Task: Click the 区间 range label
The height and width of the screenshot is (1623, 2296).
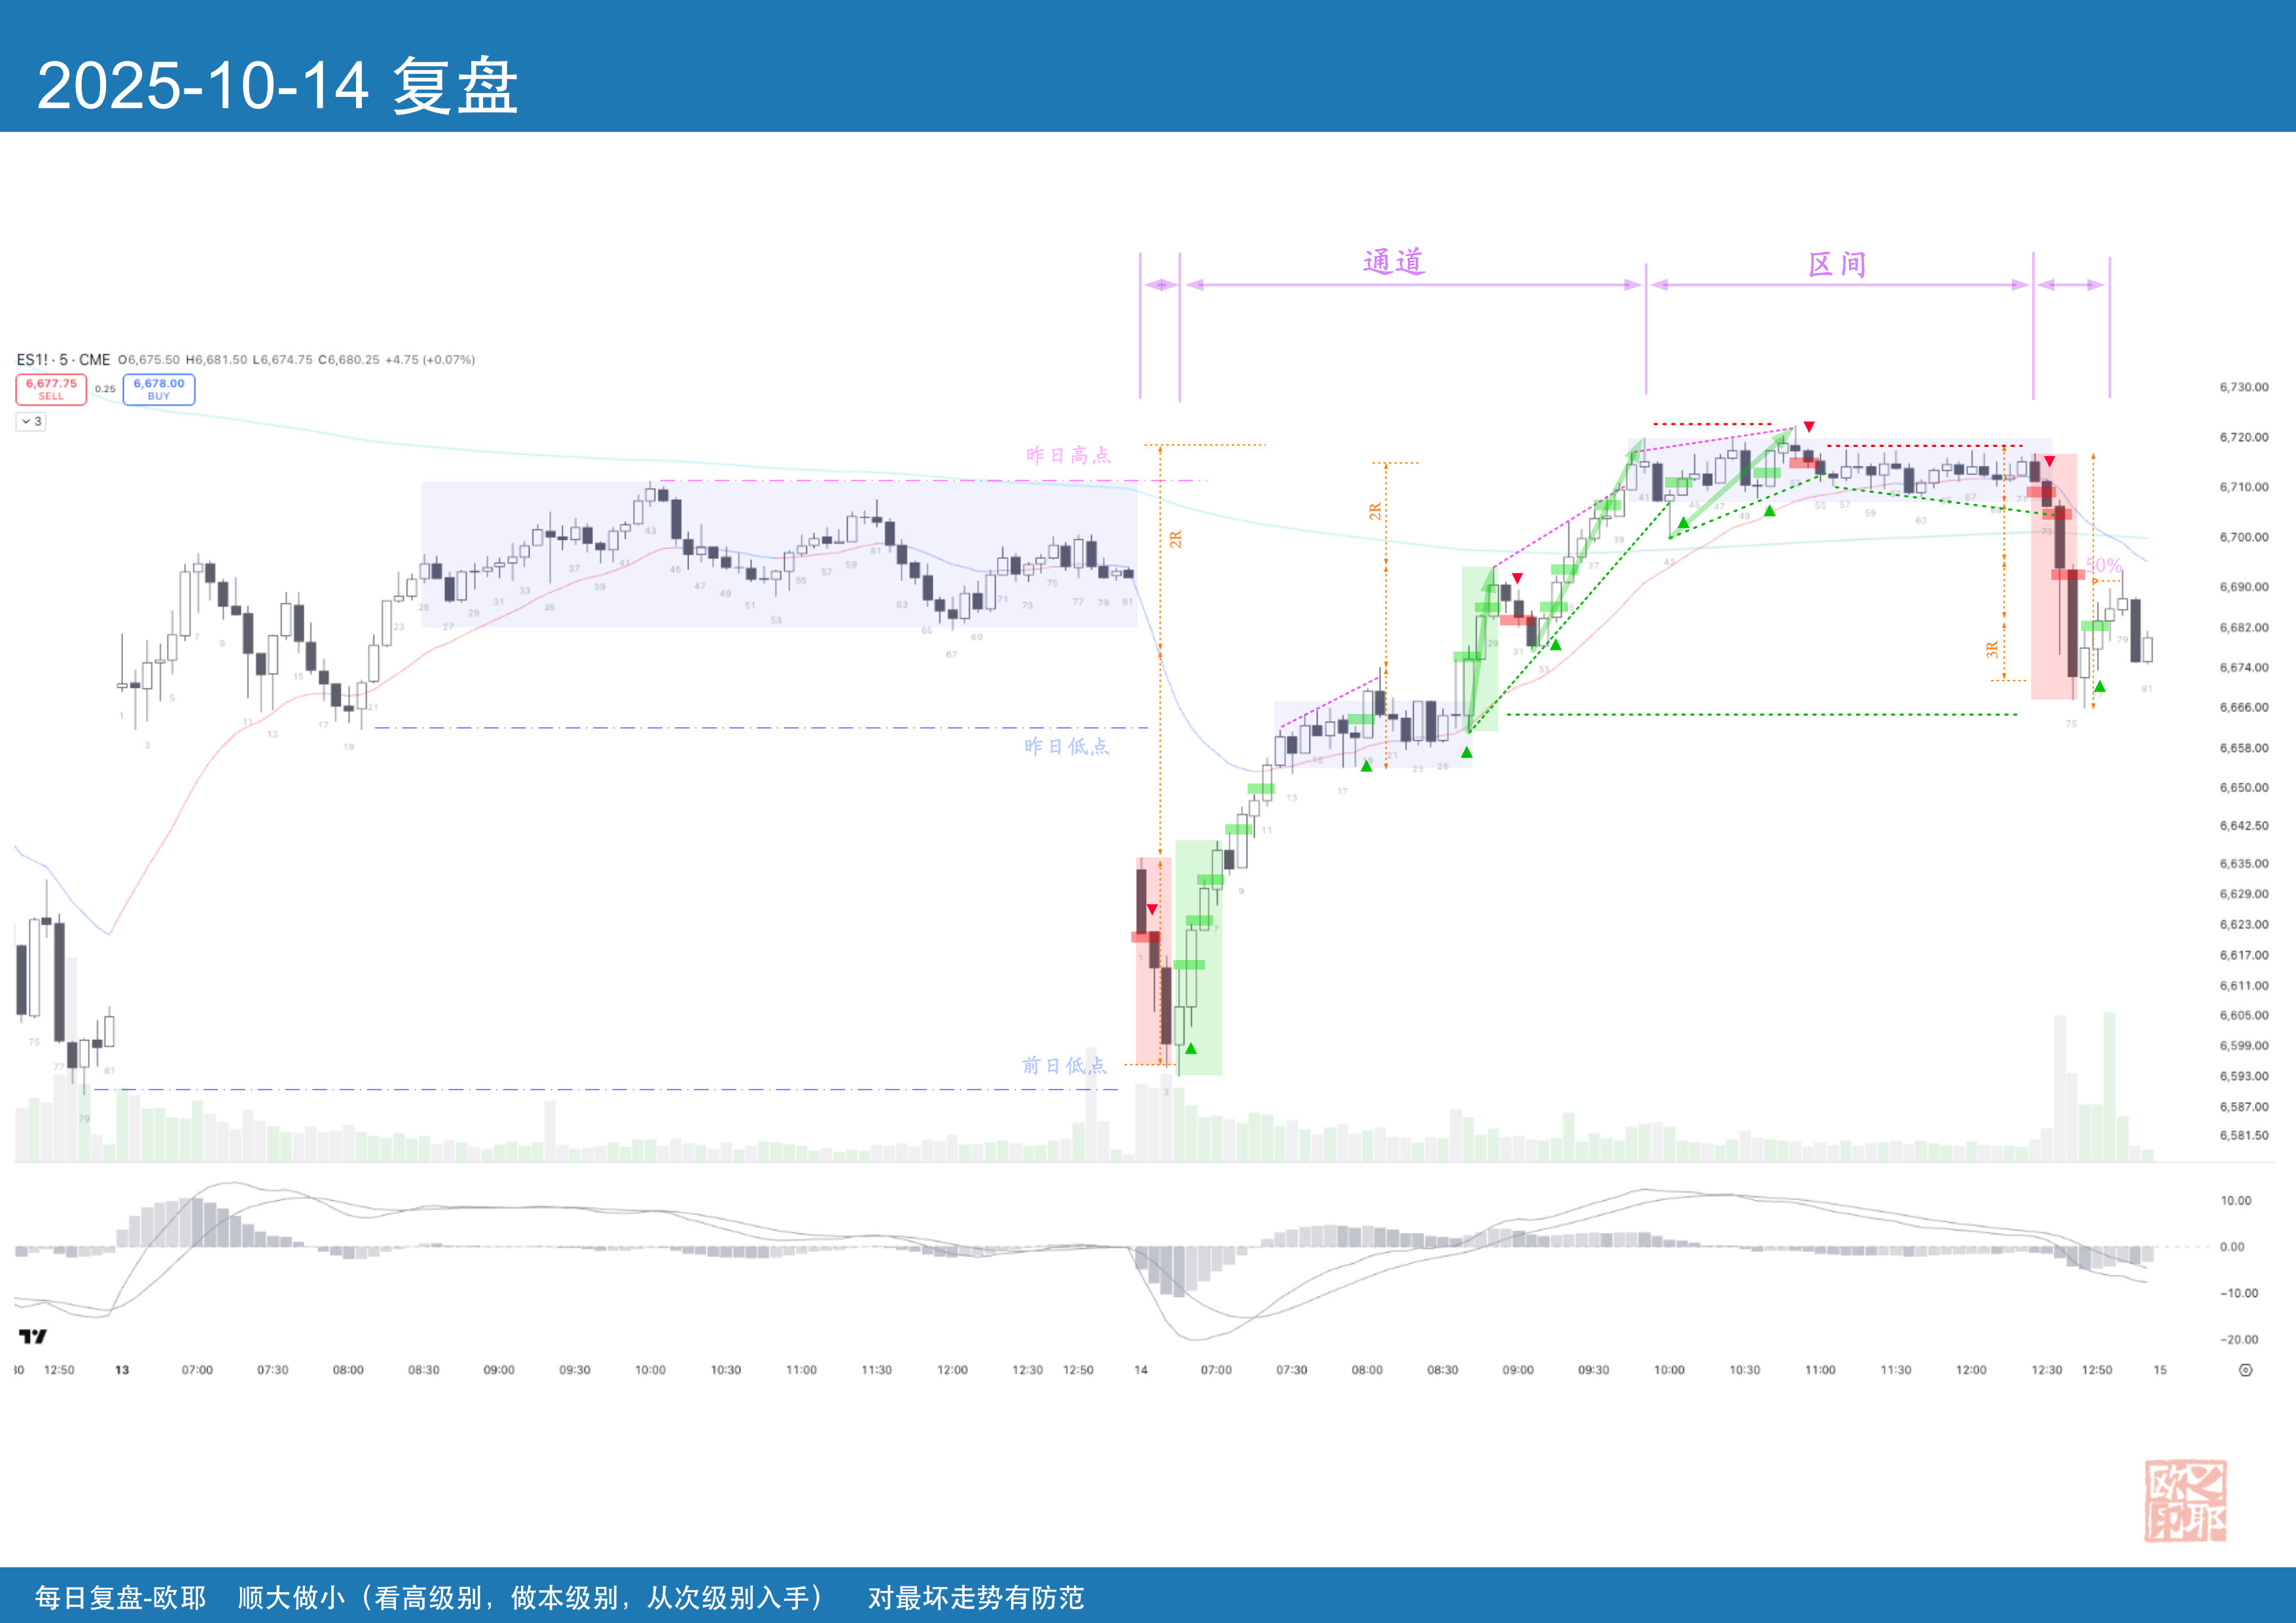Action: (1837, 265)
